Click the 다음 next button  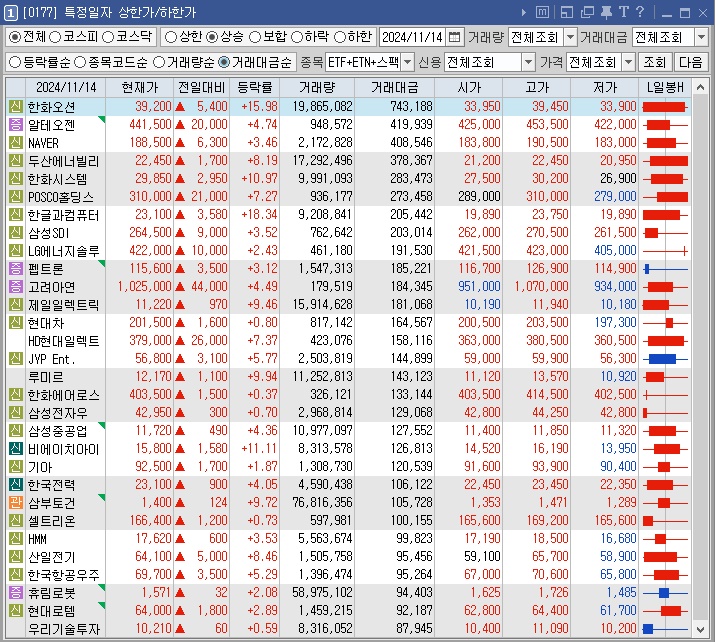pyautogui.click(x=690, y=62)
